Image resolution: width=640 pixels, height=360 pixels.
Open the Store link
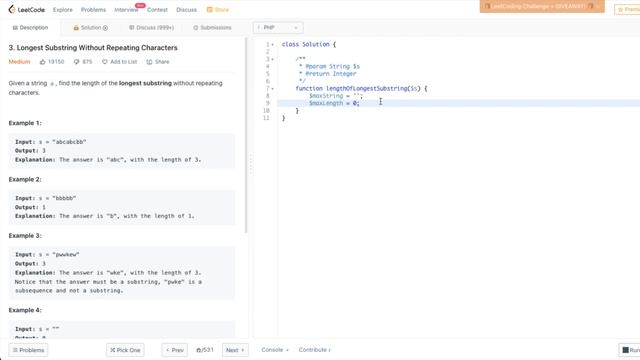tap(218, 10)
